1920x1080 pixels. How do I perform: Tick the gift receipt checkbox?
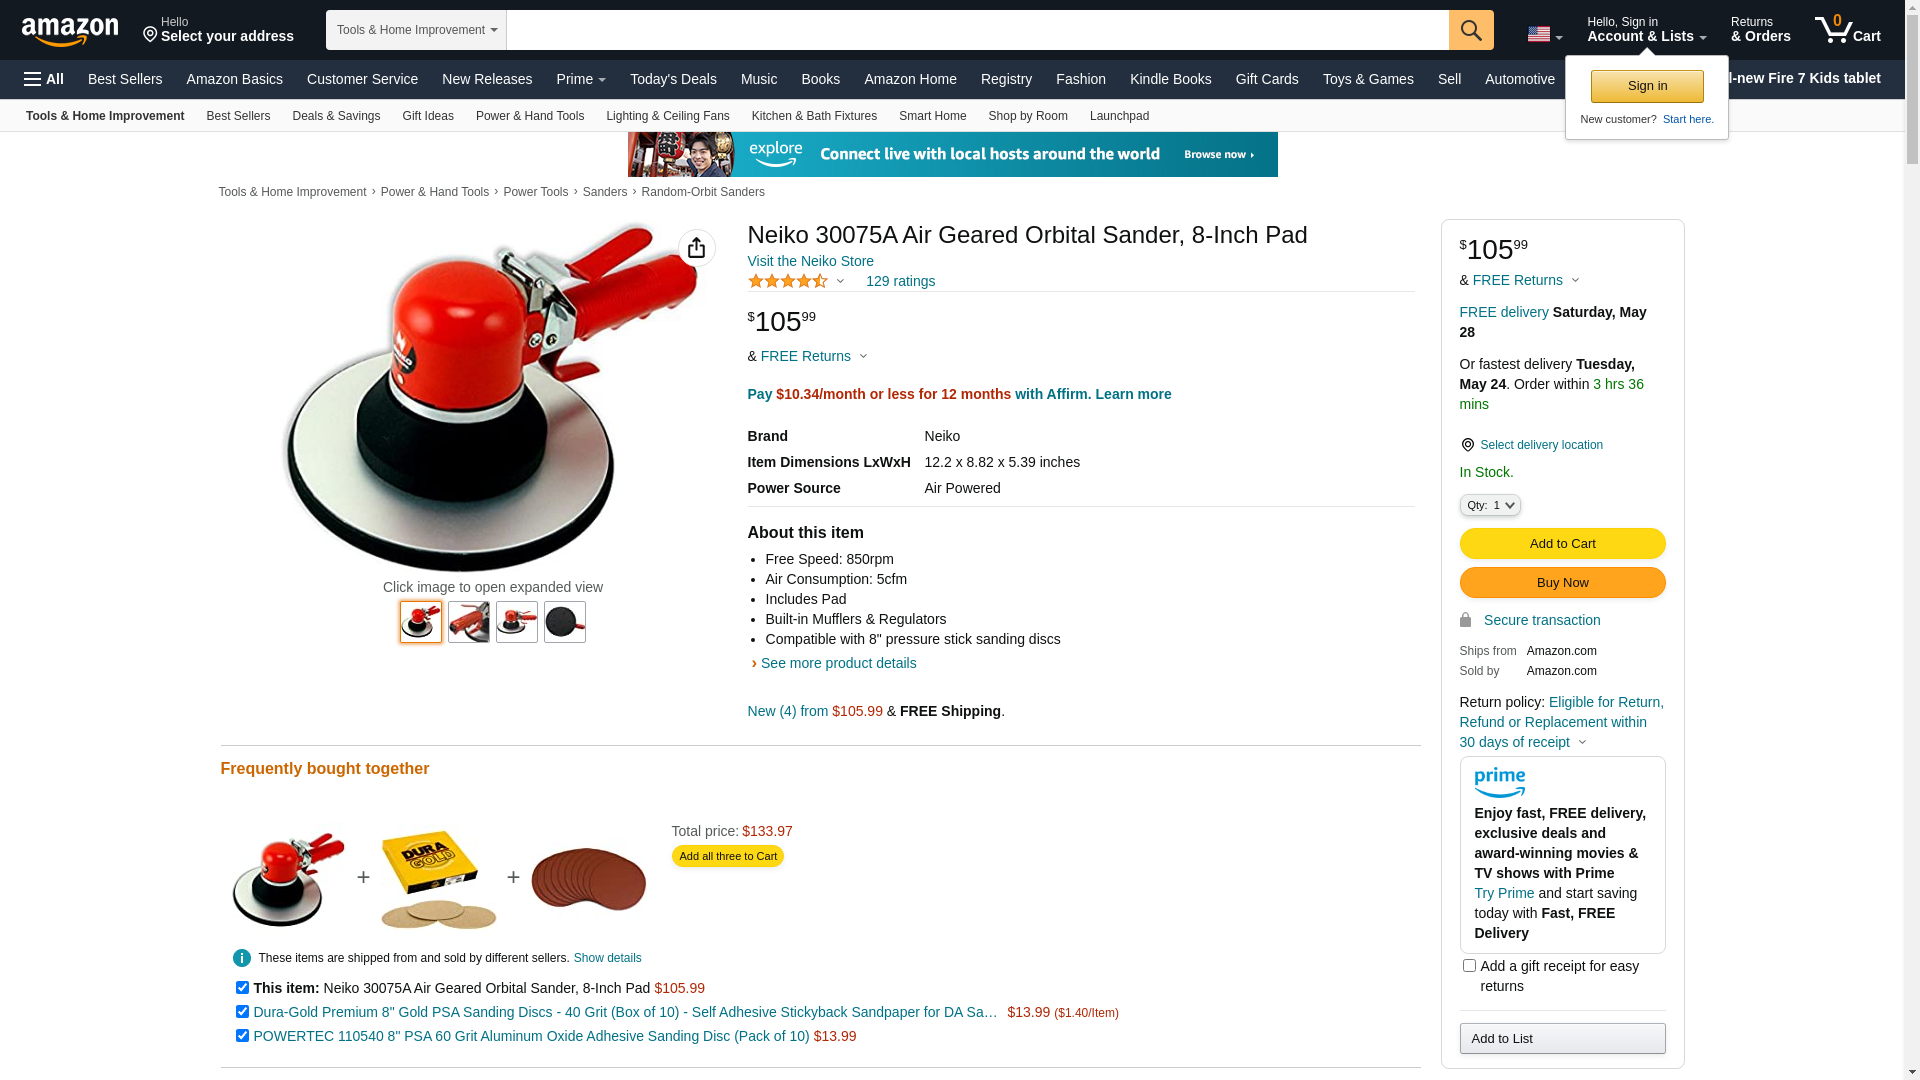click(1469, 966)
